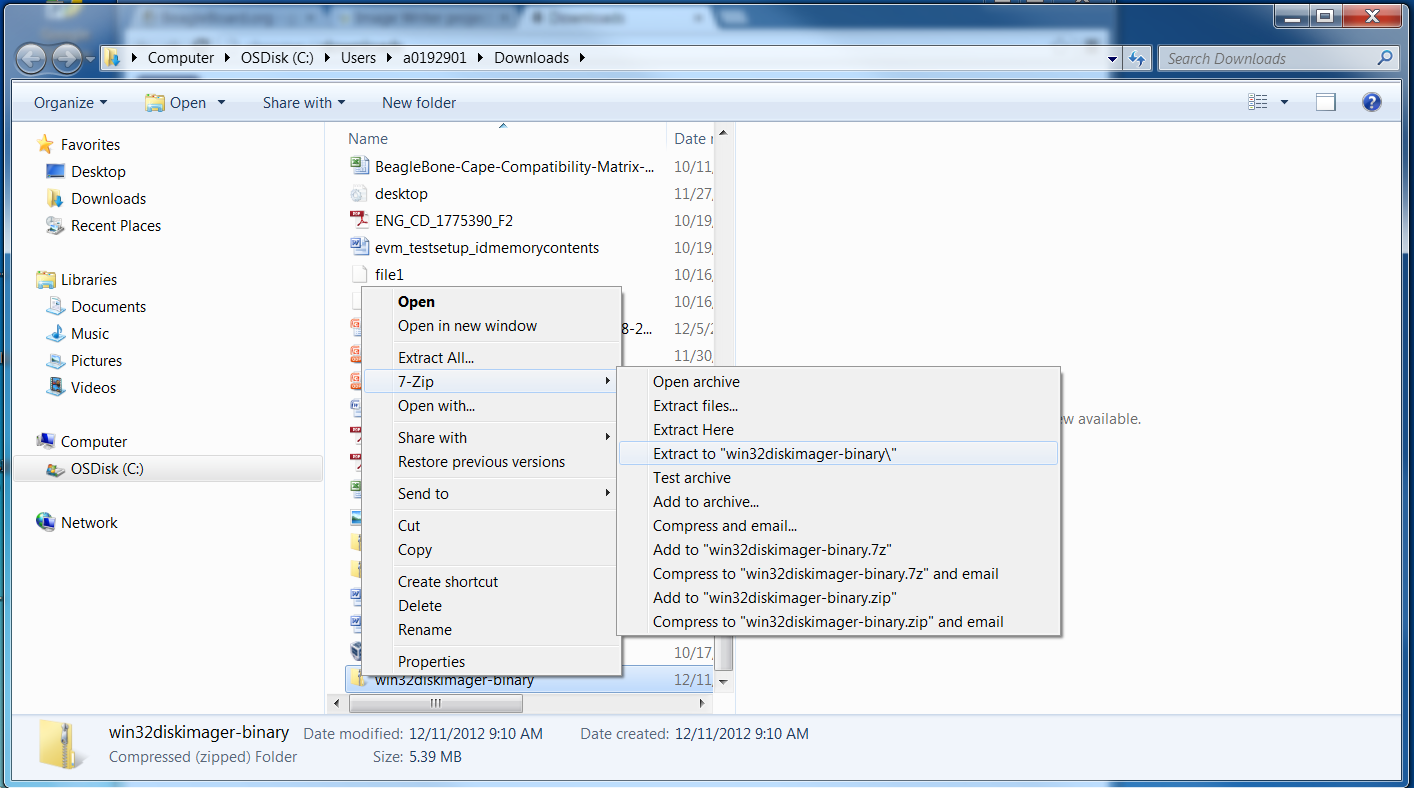The image size is (1414, 788).
Task: Select Extract to "win32diskimager-binary\" option
Action: pyautogui.click(x=775, y=454)
